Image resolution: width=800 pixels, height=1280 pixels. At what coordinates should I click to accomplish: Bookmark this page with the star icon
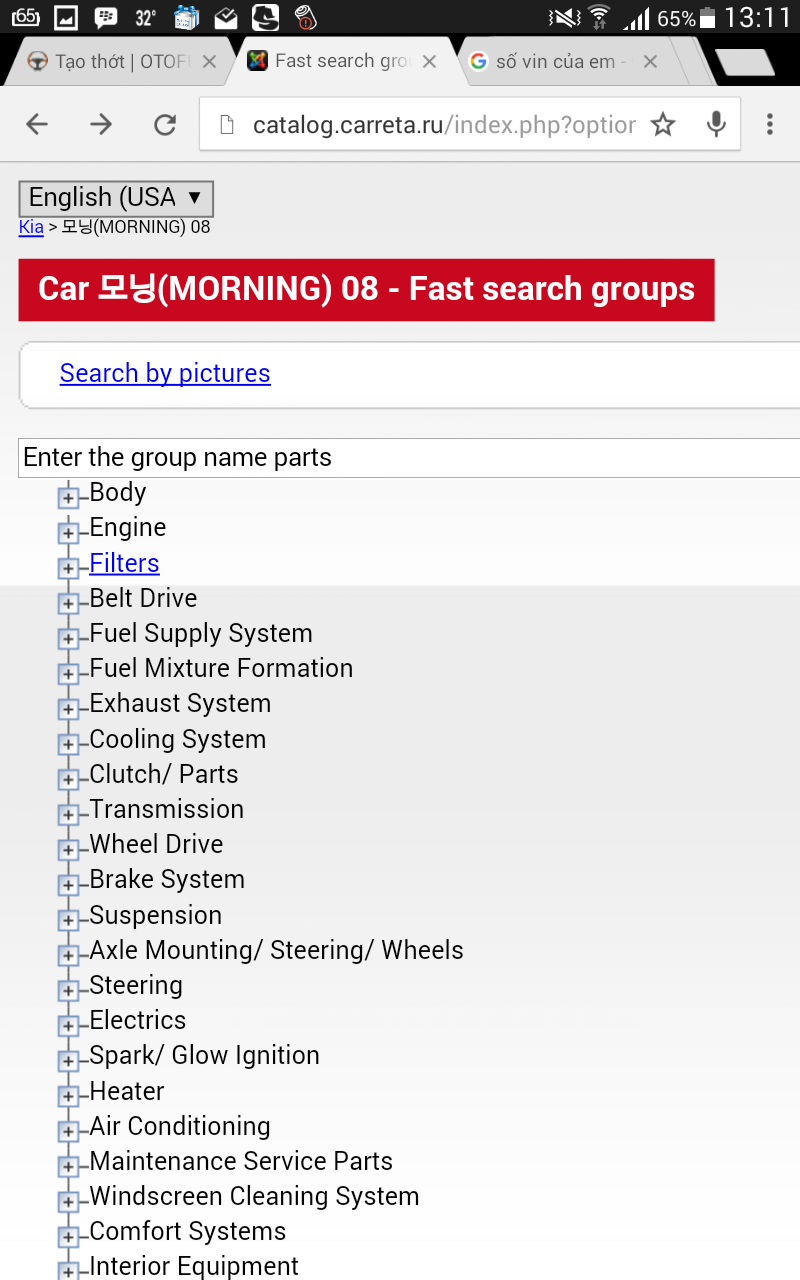coord(663,124)
